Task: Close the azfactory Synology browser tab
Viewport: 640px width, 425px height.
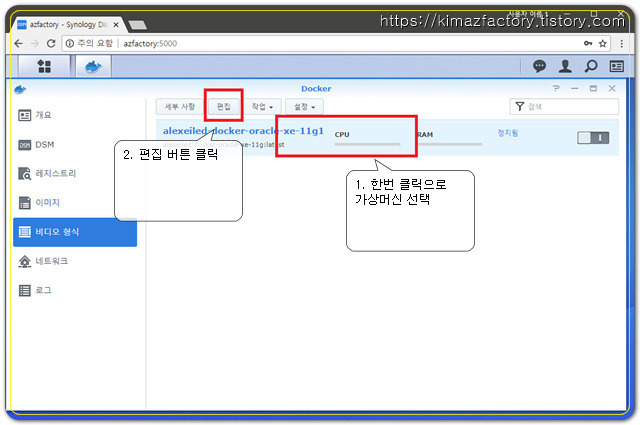Action: 116,25
